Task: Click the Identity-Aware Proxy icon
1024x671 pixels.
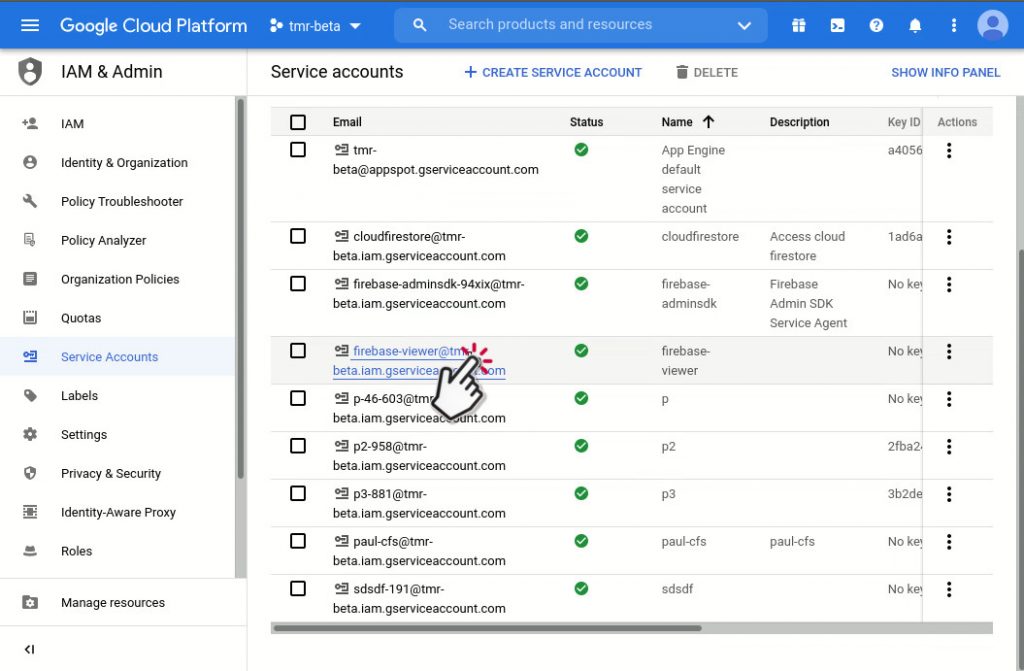Action: (30, 512)
